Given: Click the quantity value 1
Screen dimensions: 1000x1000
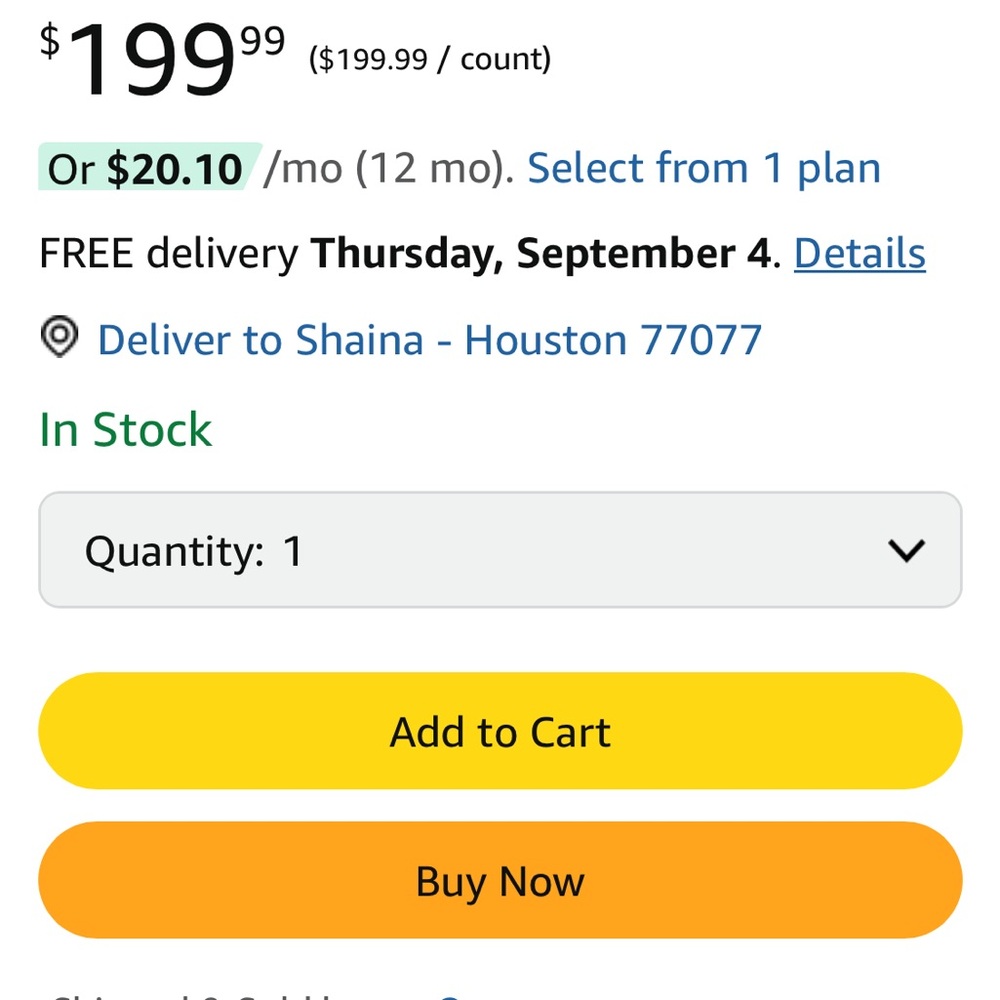Looking at the screenshot, I should pos(292,551).
